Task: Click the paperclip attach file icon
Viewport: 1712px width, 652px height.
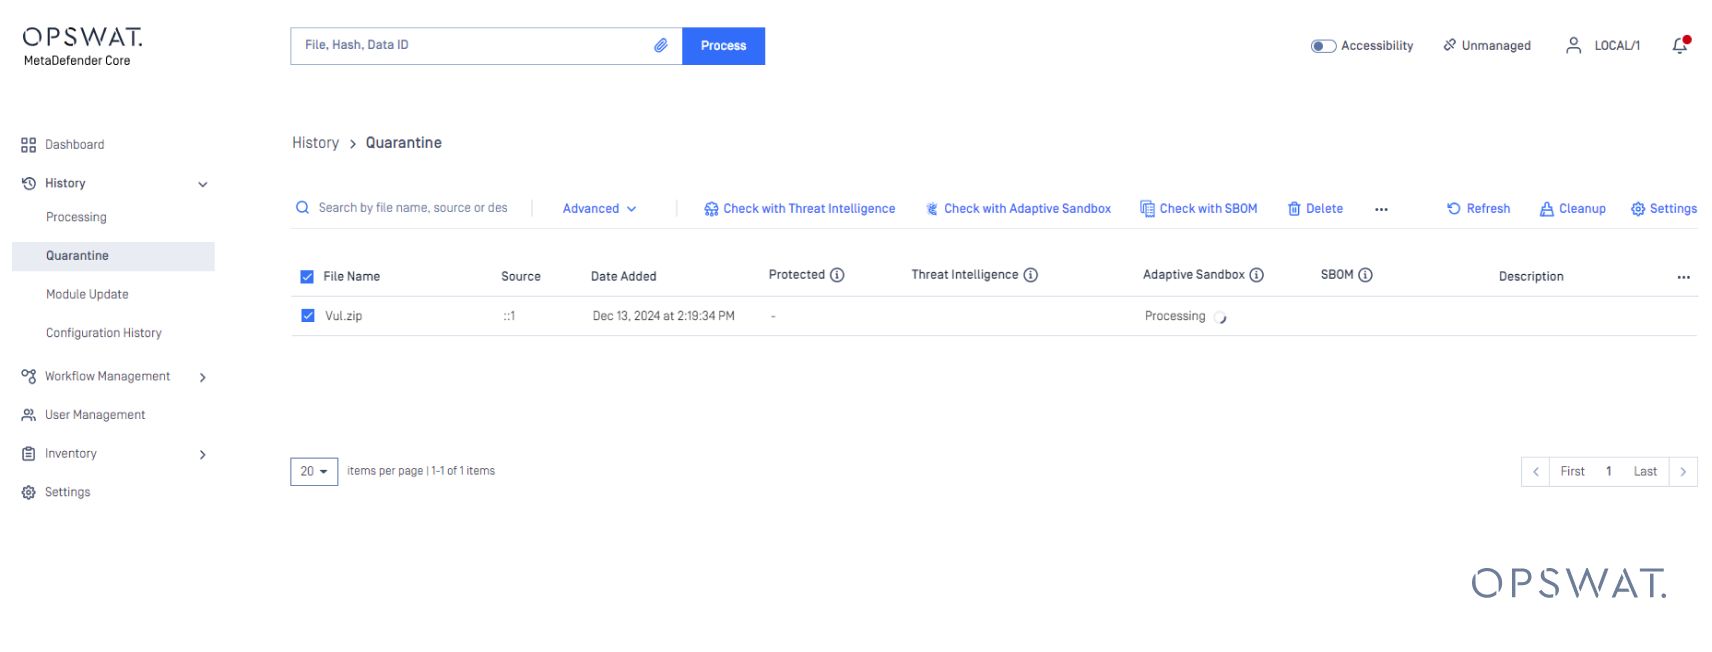Action: coord(661,45)
